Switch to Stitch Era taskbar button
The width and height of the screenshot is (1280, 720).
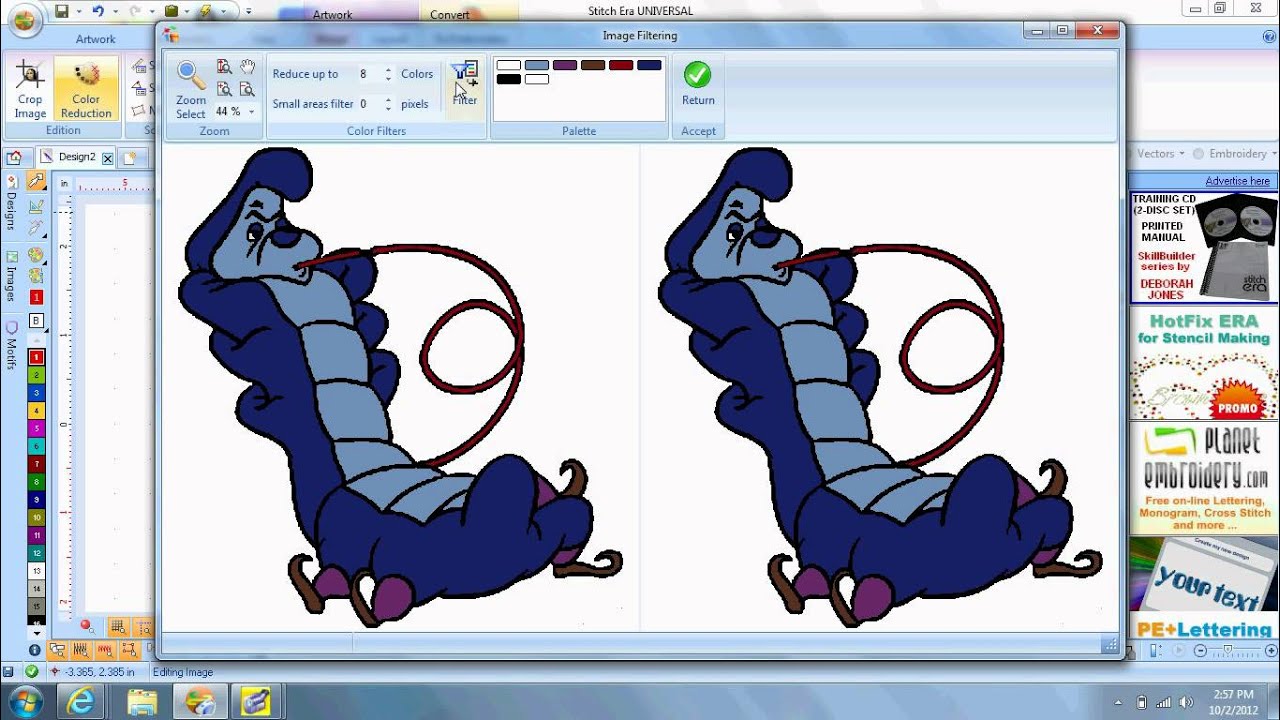pyautogui.click(x=199, y=700)
